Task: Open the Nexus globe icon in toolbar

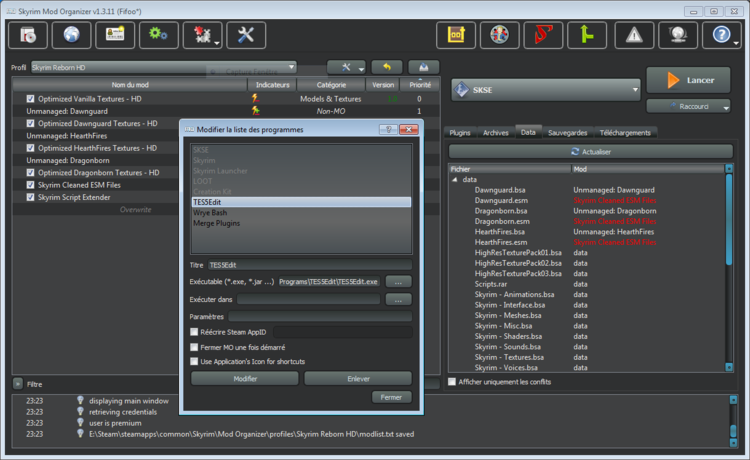Action: [x=71, y=35]
